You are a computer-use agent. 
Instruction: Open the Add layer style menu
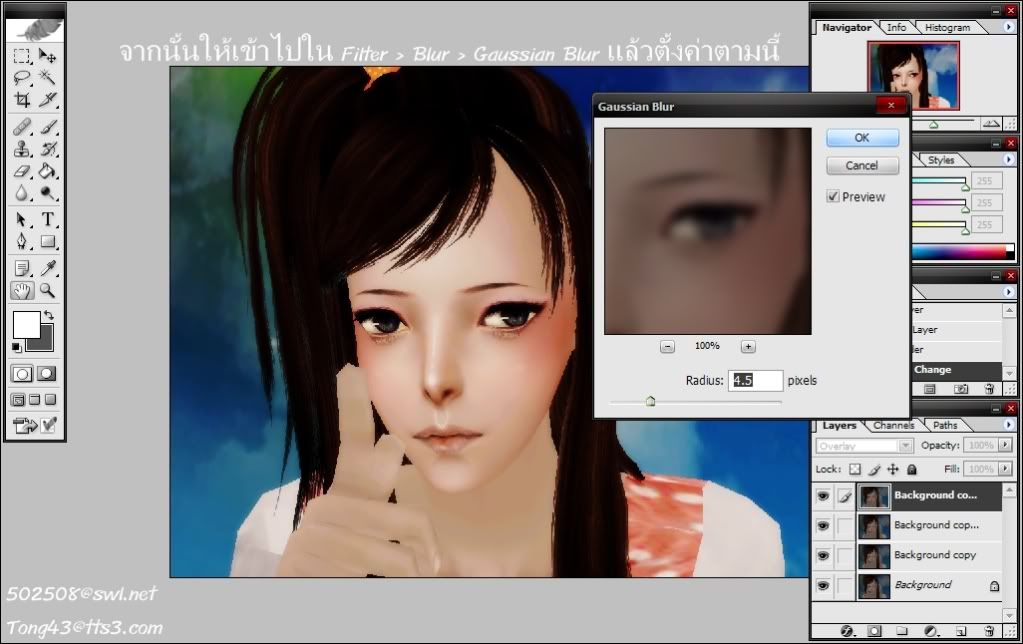[x=847, y=631]
